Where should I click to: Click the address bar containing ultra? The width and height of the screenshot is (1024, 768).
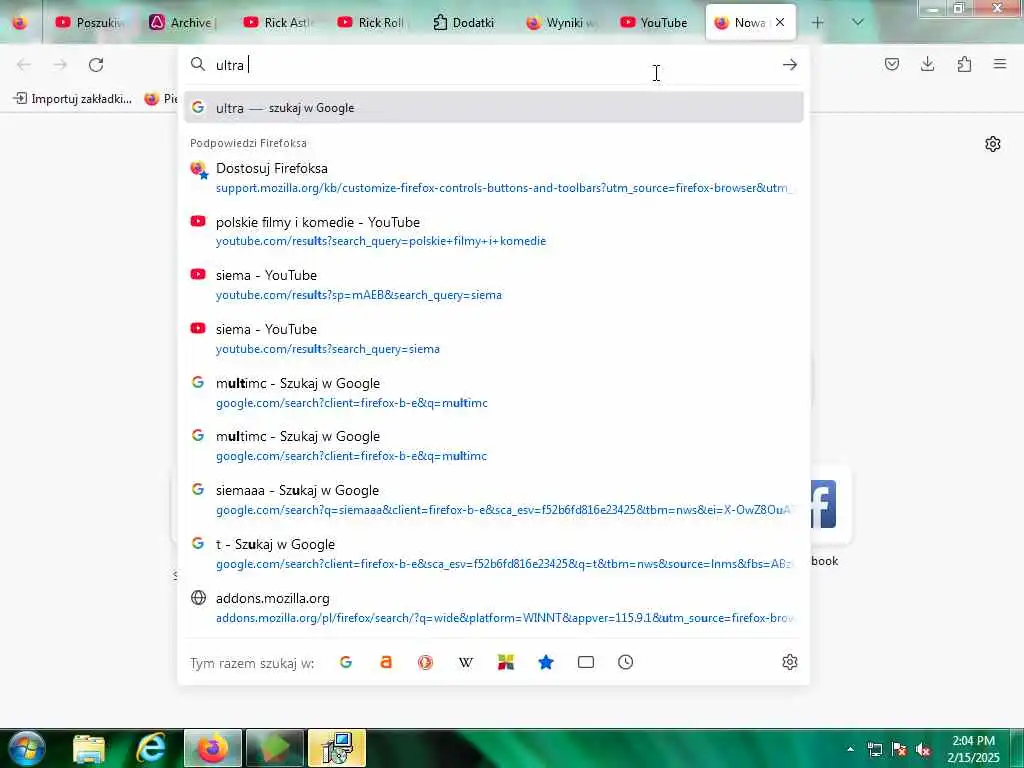493,65
